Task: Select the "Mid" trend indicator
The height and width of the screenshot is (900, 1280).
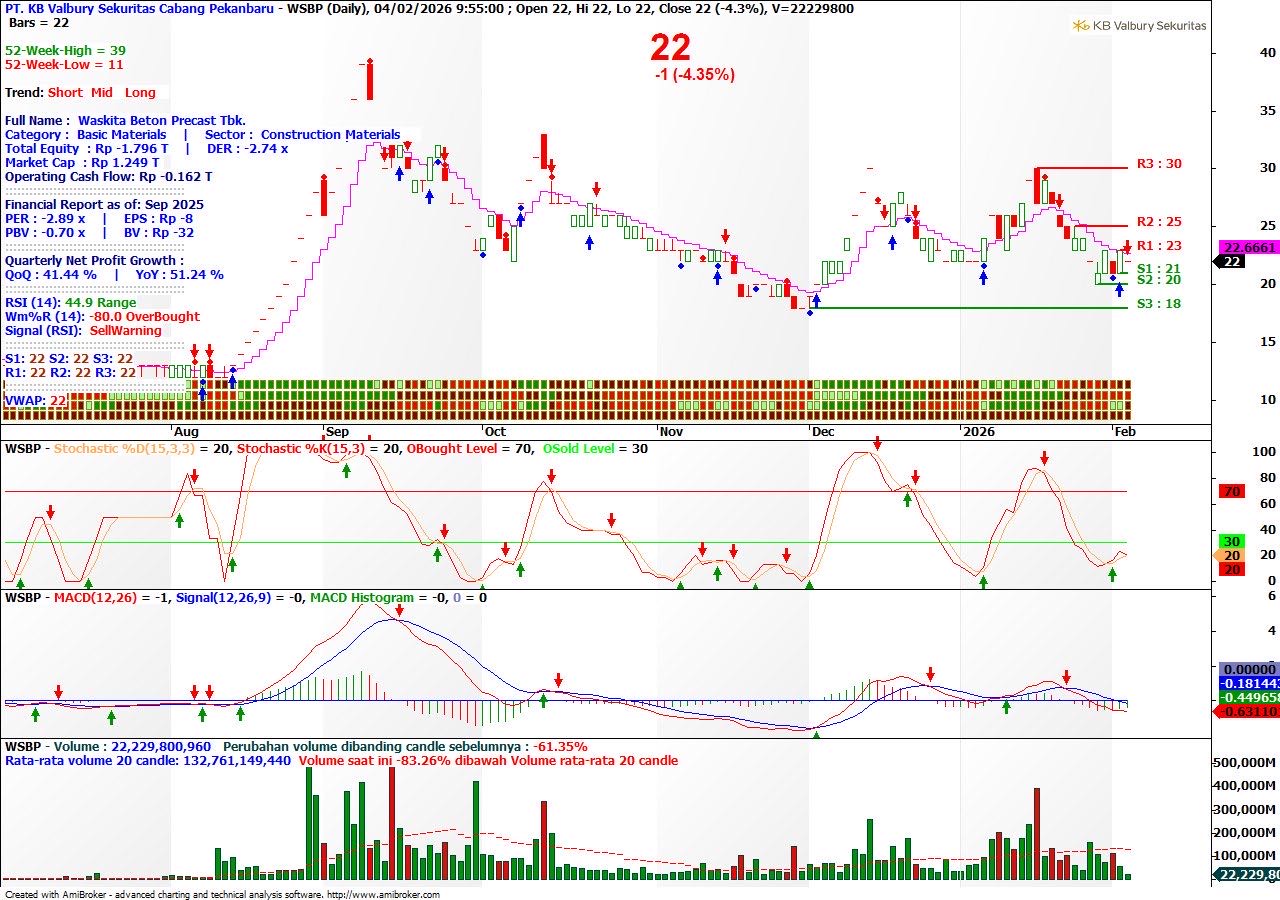Action: (x=102, y=92)
